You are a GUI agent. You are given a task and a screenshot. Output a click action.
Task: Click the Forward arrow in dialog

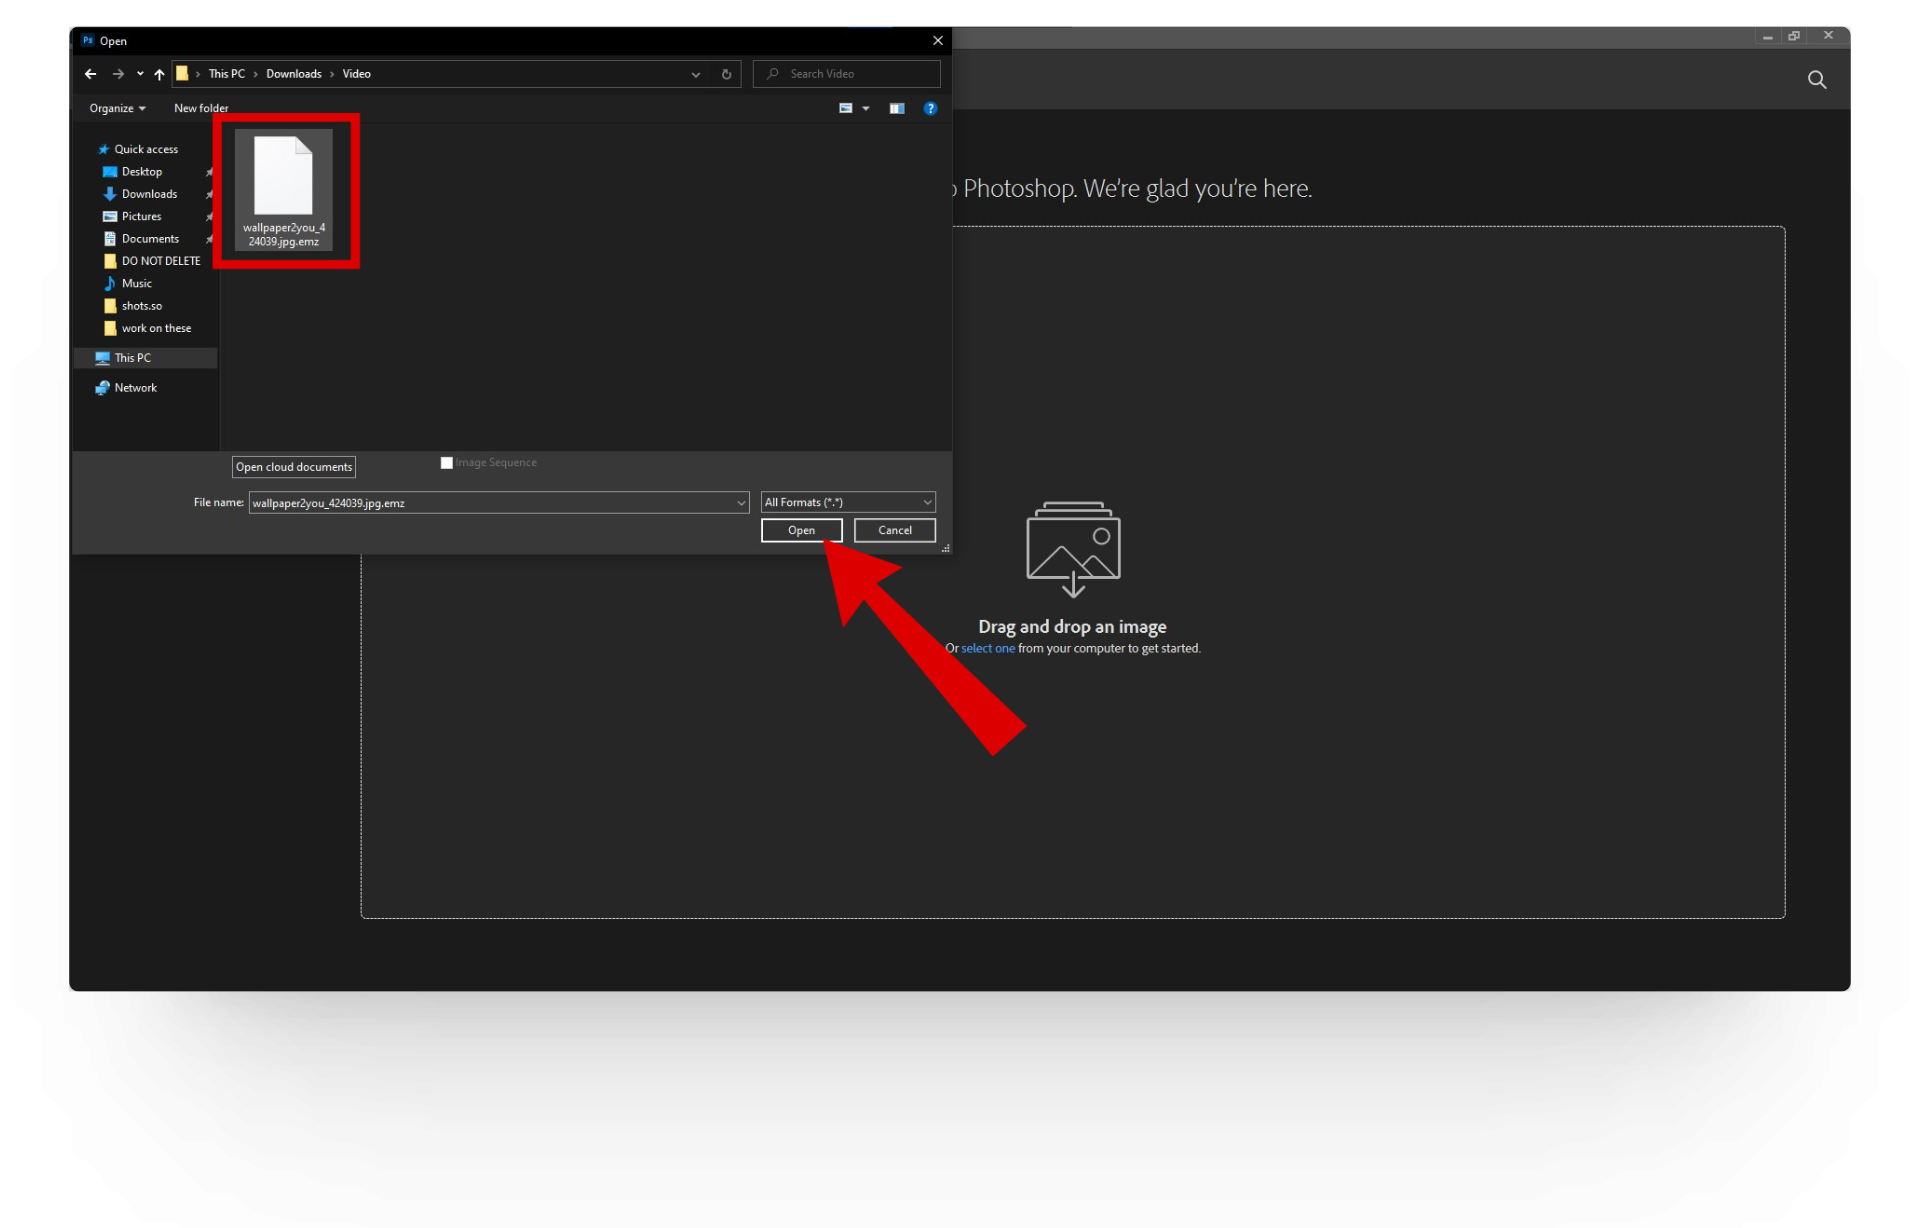[x=118, y=74]
